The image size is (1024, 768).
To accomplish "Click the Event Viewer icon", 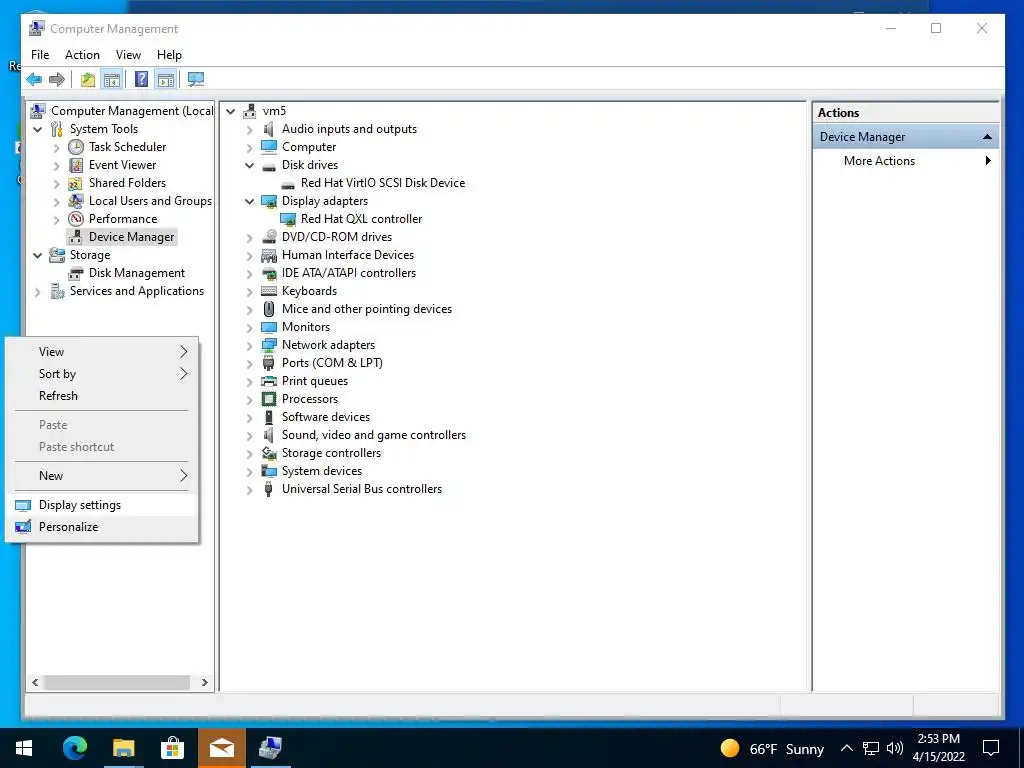I will click(76, 165).
